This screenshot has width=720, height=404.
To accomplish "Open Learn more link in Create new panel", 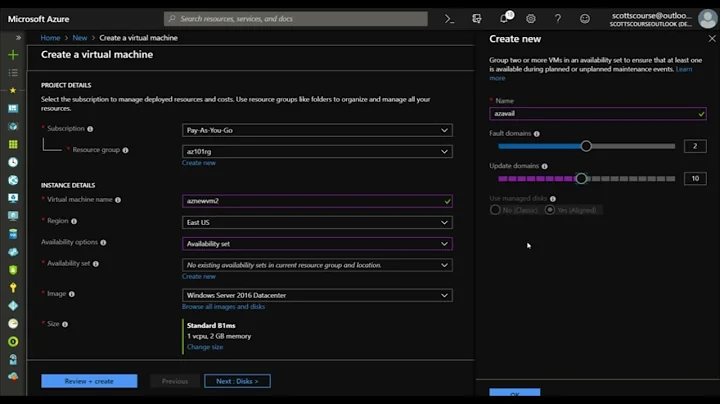I will coord(684,69).
